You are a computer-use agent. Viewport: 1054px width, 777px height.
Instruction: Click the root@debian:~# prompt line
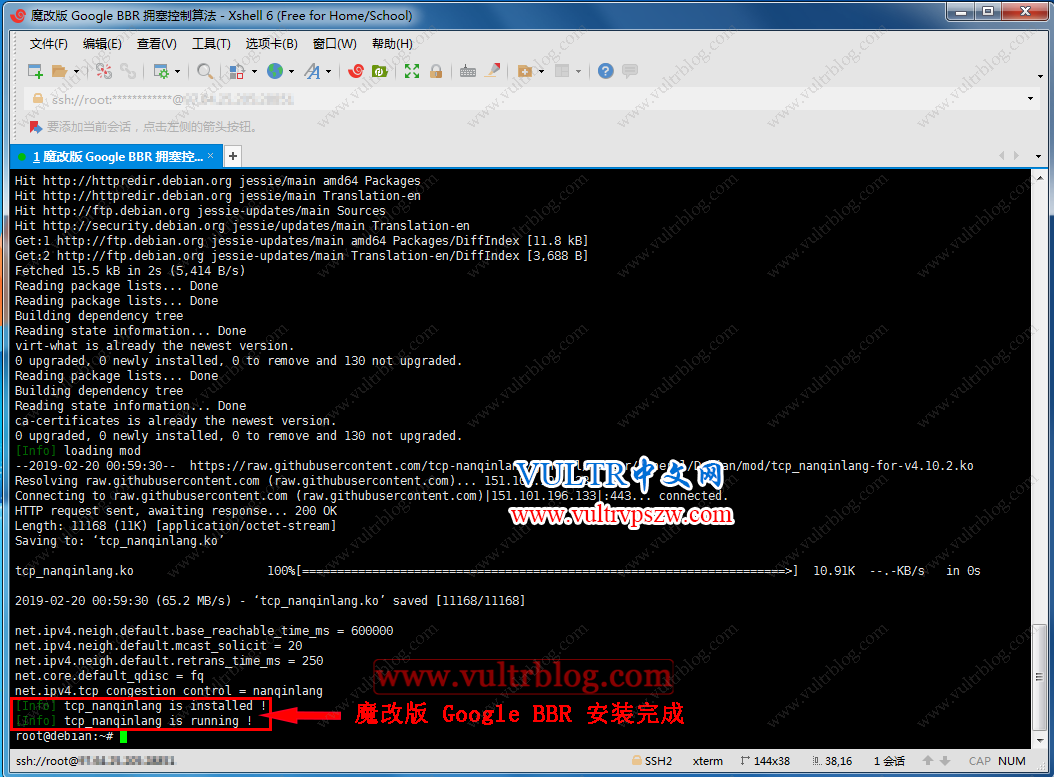click(64, 736)
